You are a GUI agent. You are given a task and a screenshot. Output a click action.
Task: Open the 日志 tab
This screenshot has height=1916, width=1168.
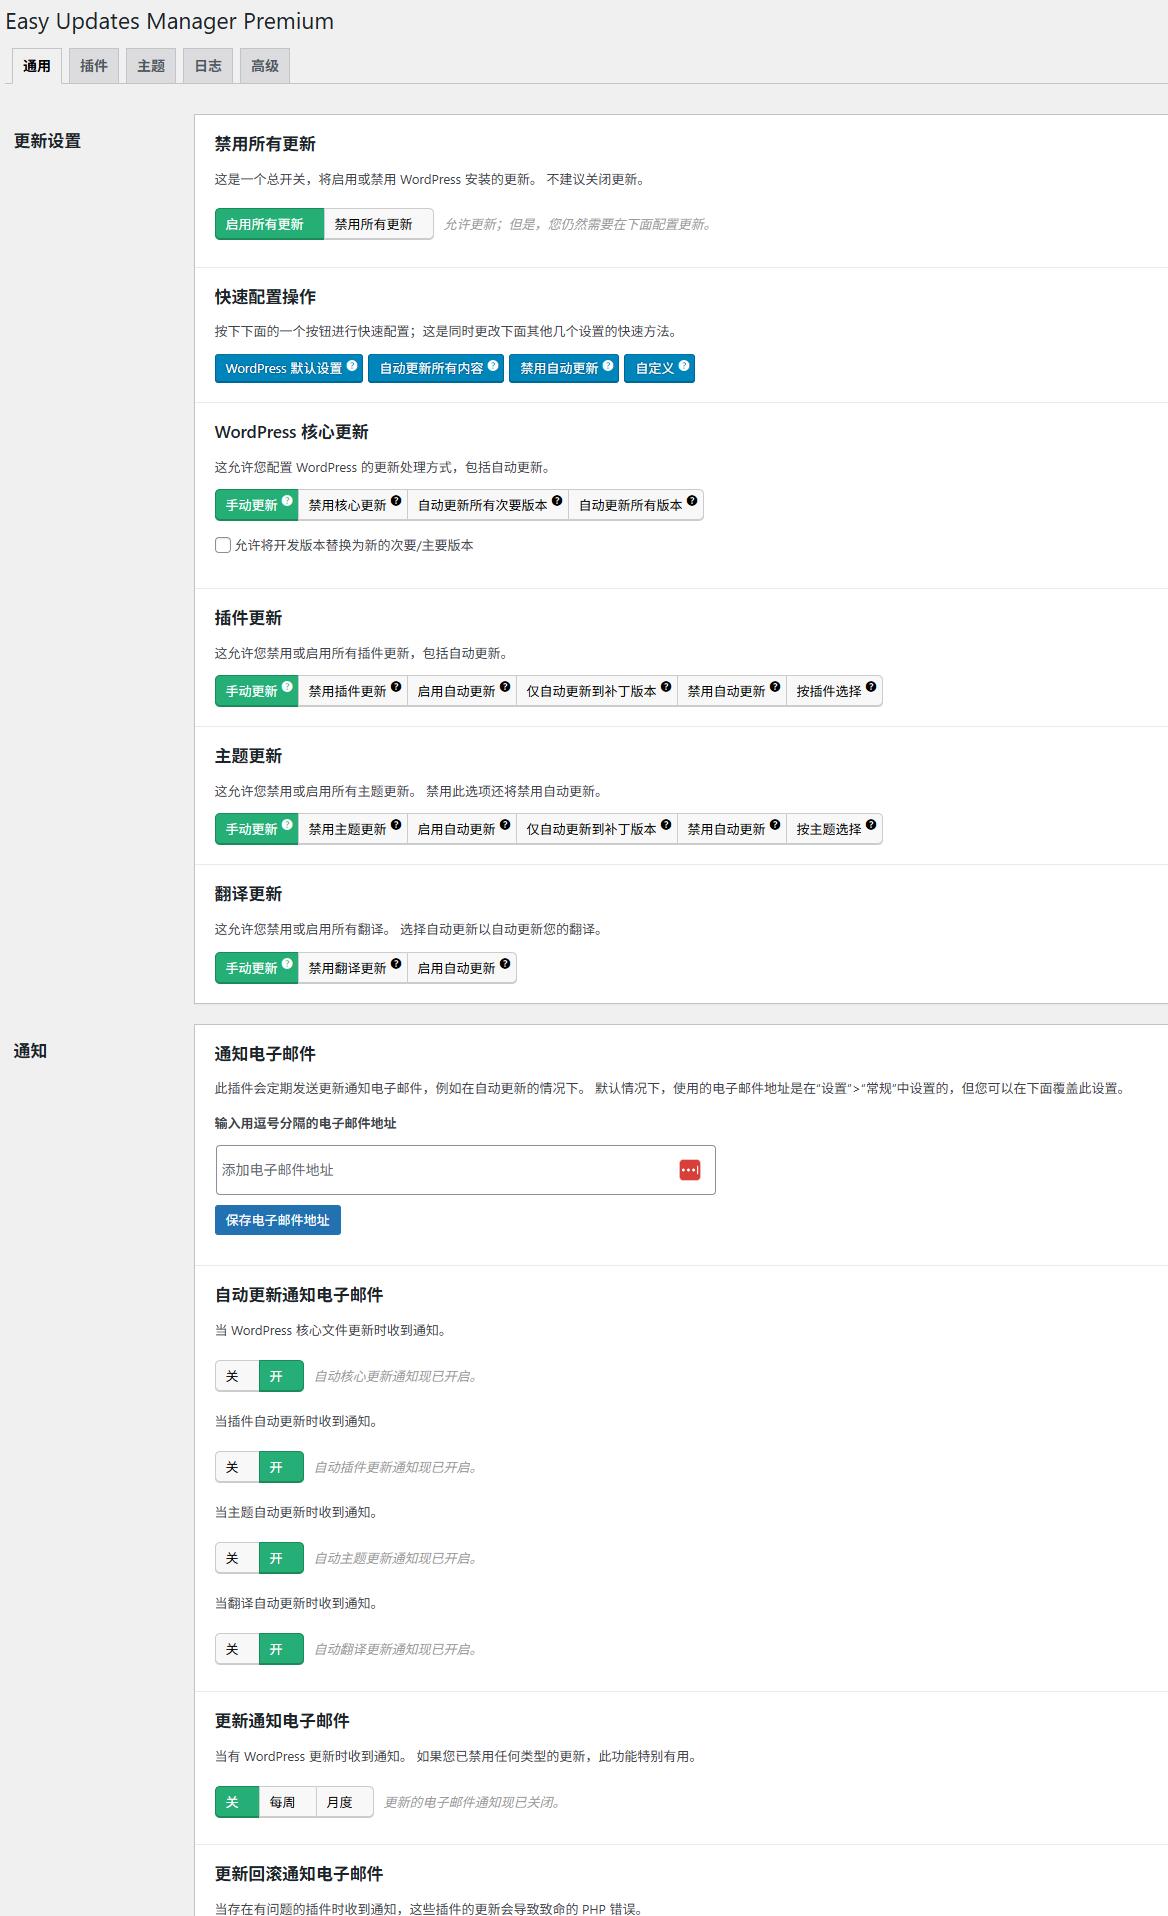208,66
